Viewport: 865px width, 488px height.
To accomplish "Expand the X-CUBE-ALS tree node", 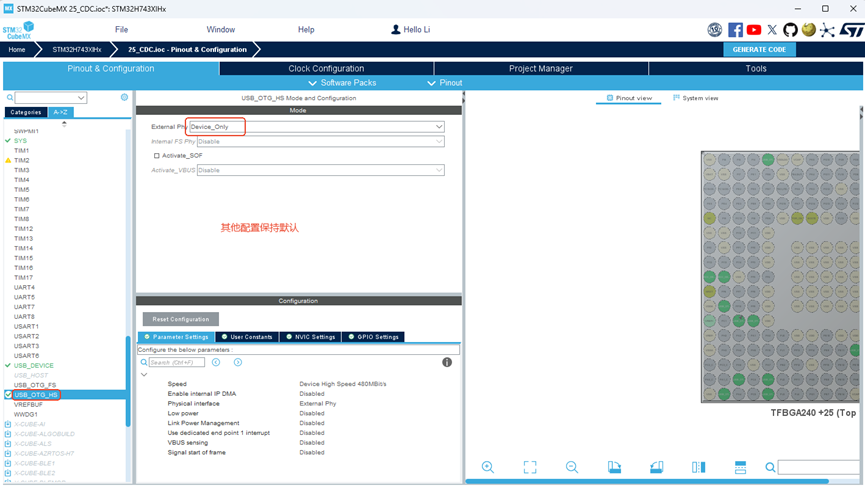I will [8, 444].
